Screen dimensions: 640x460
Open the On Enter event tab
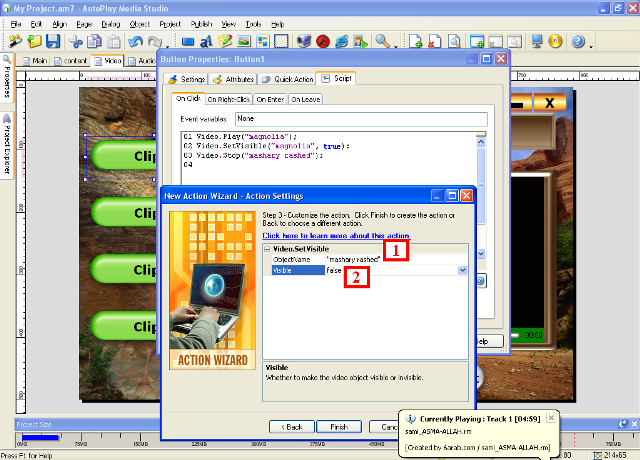pyautogui.click(x=270, y=99)
